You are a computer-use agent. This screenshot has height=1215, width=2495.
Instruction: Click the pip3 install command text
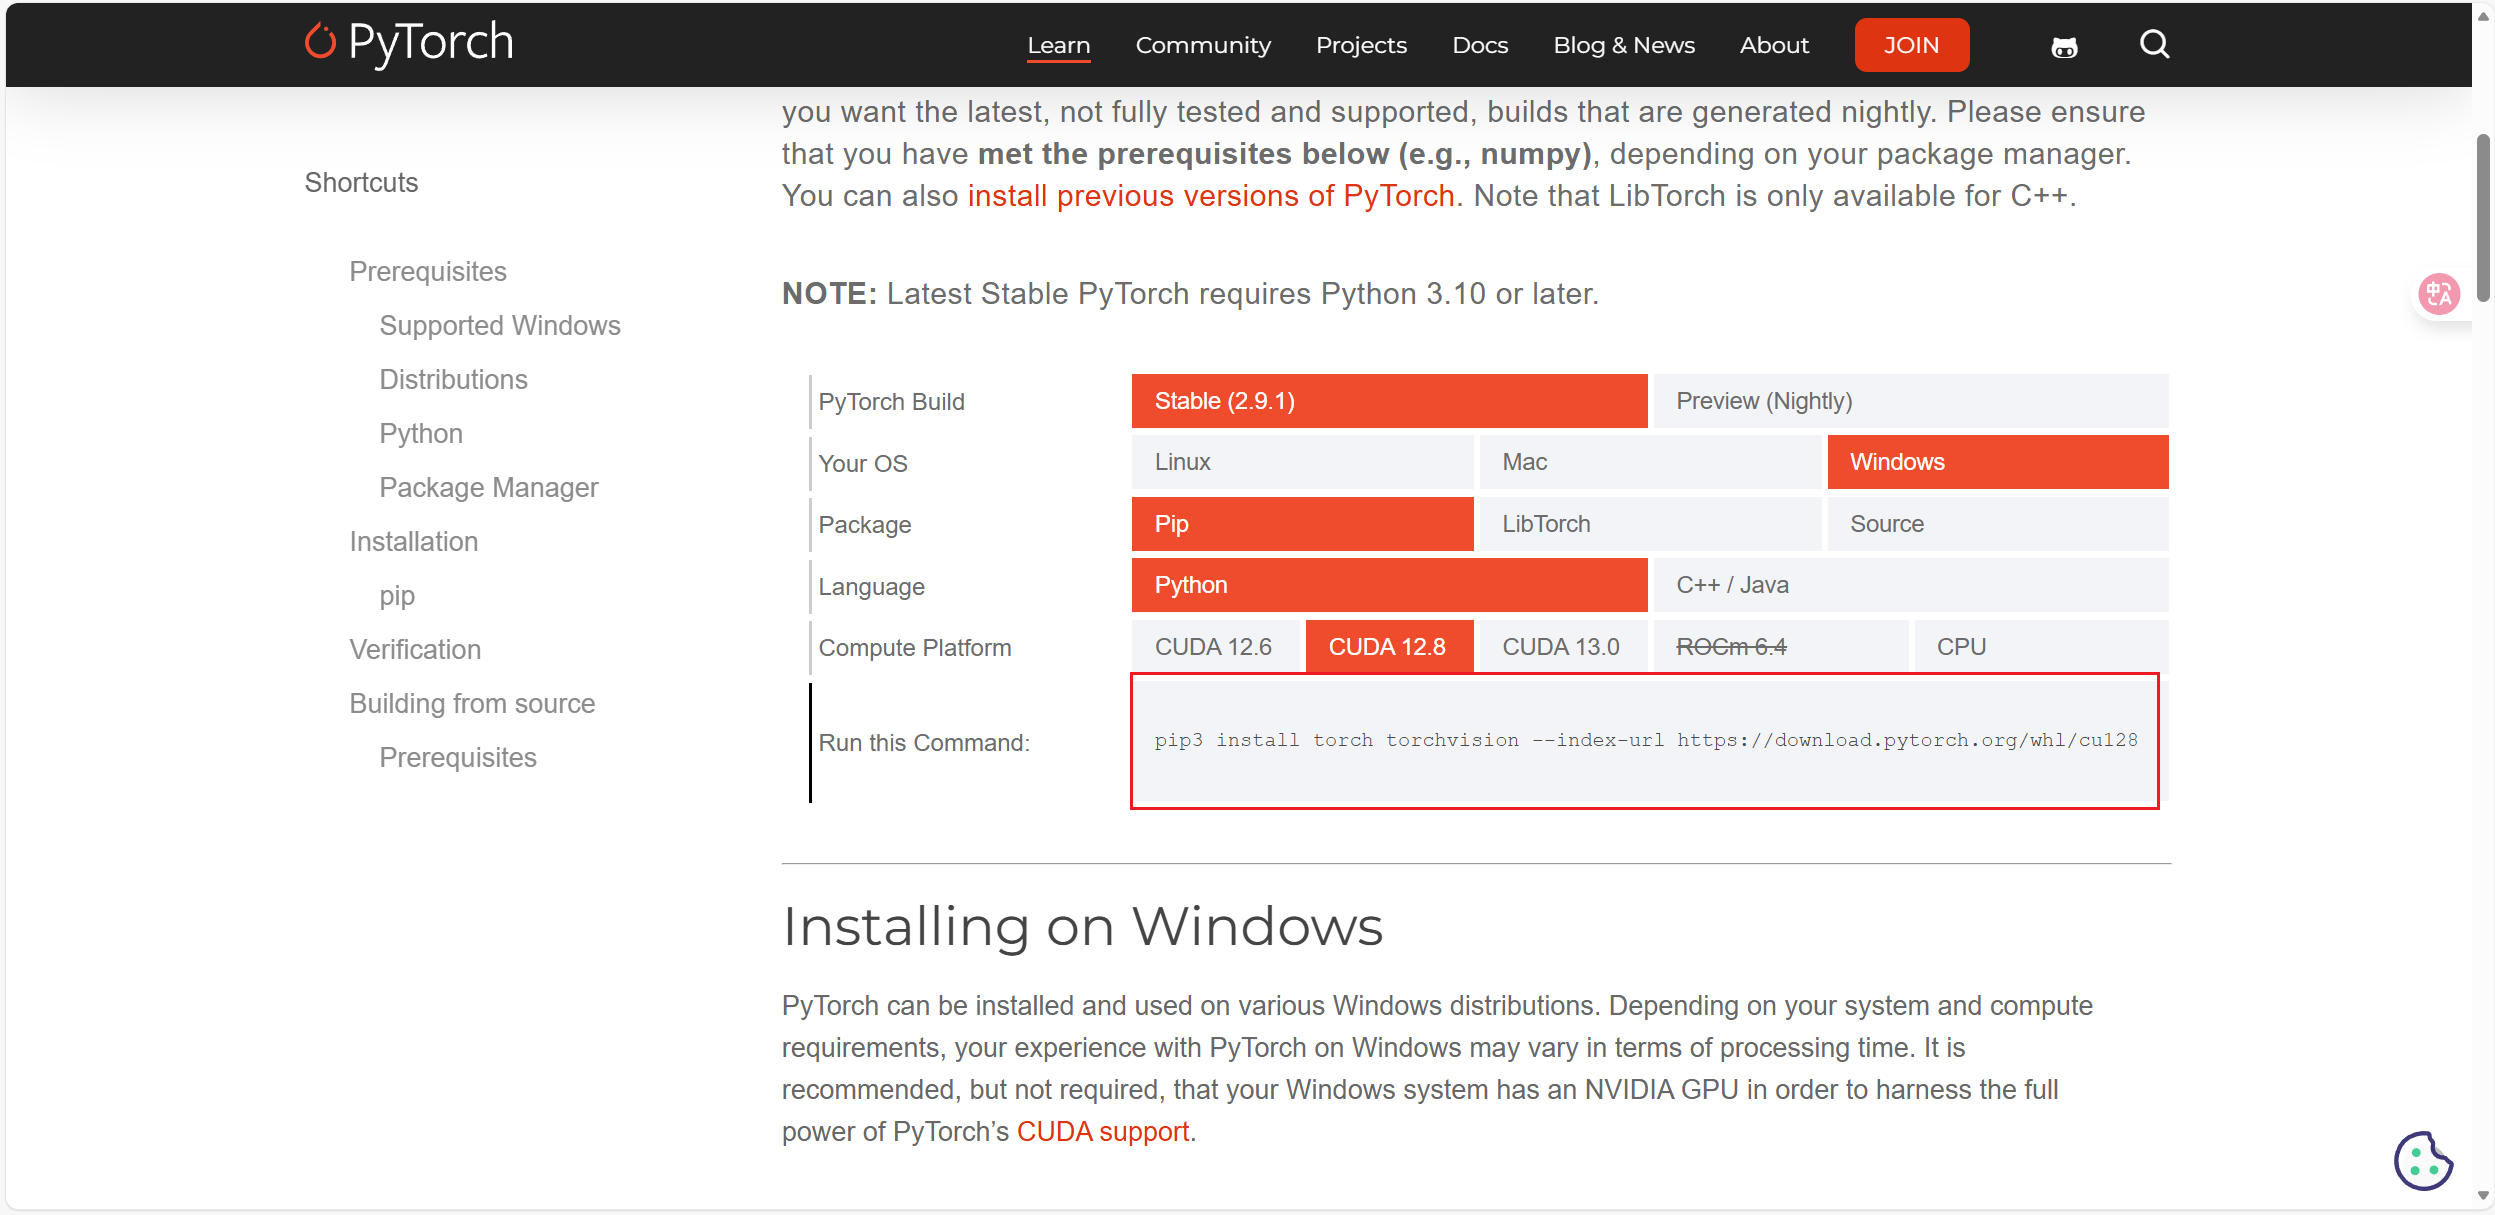click(1646, 740)
